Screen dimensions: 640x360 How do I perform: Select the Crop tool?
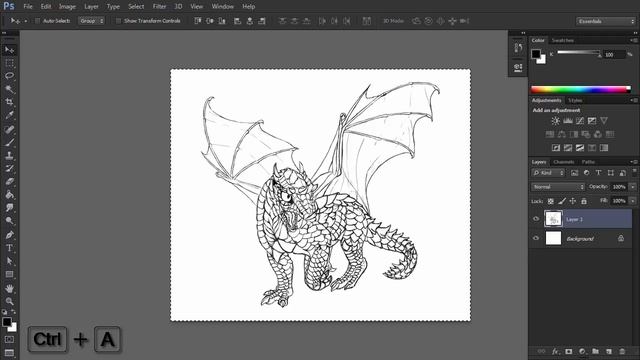tap(9, 102)
